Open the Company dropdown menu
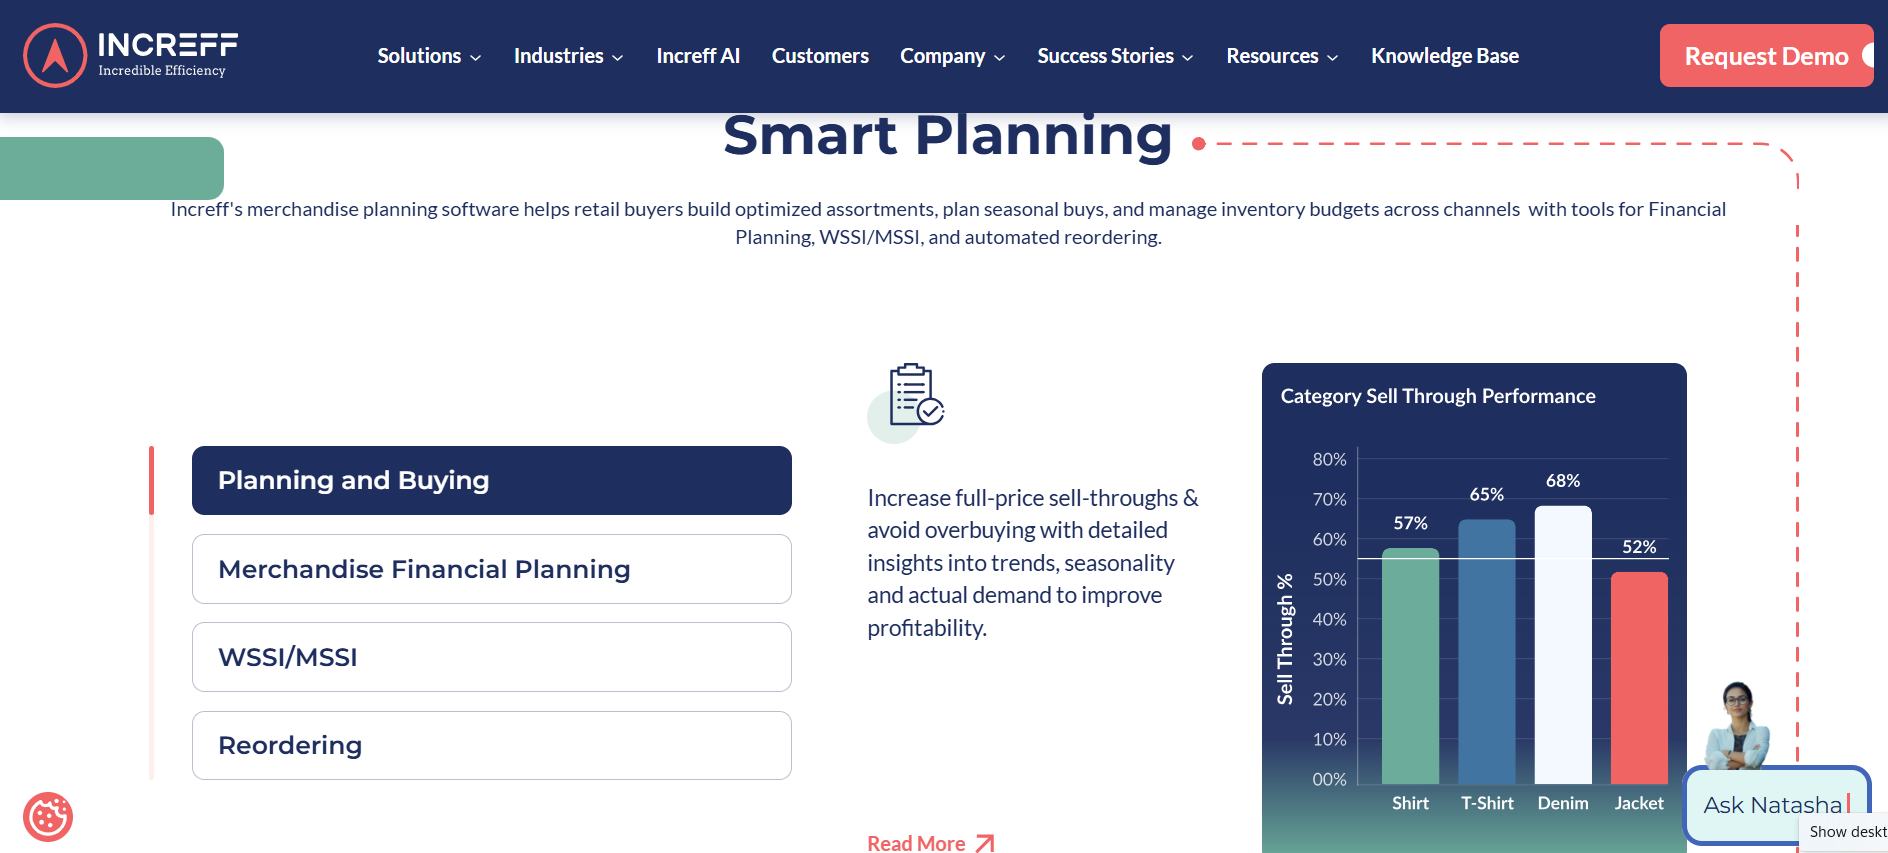 [x=952, y=57]
